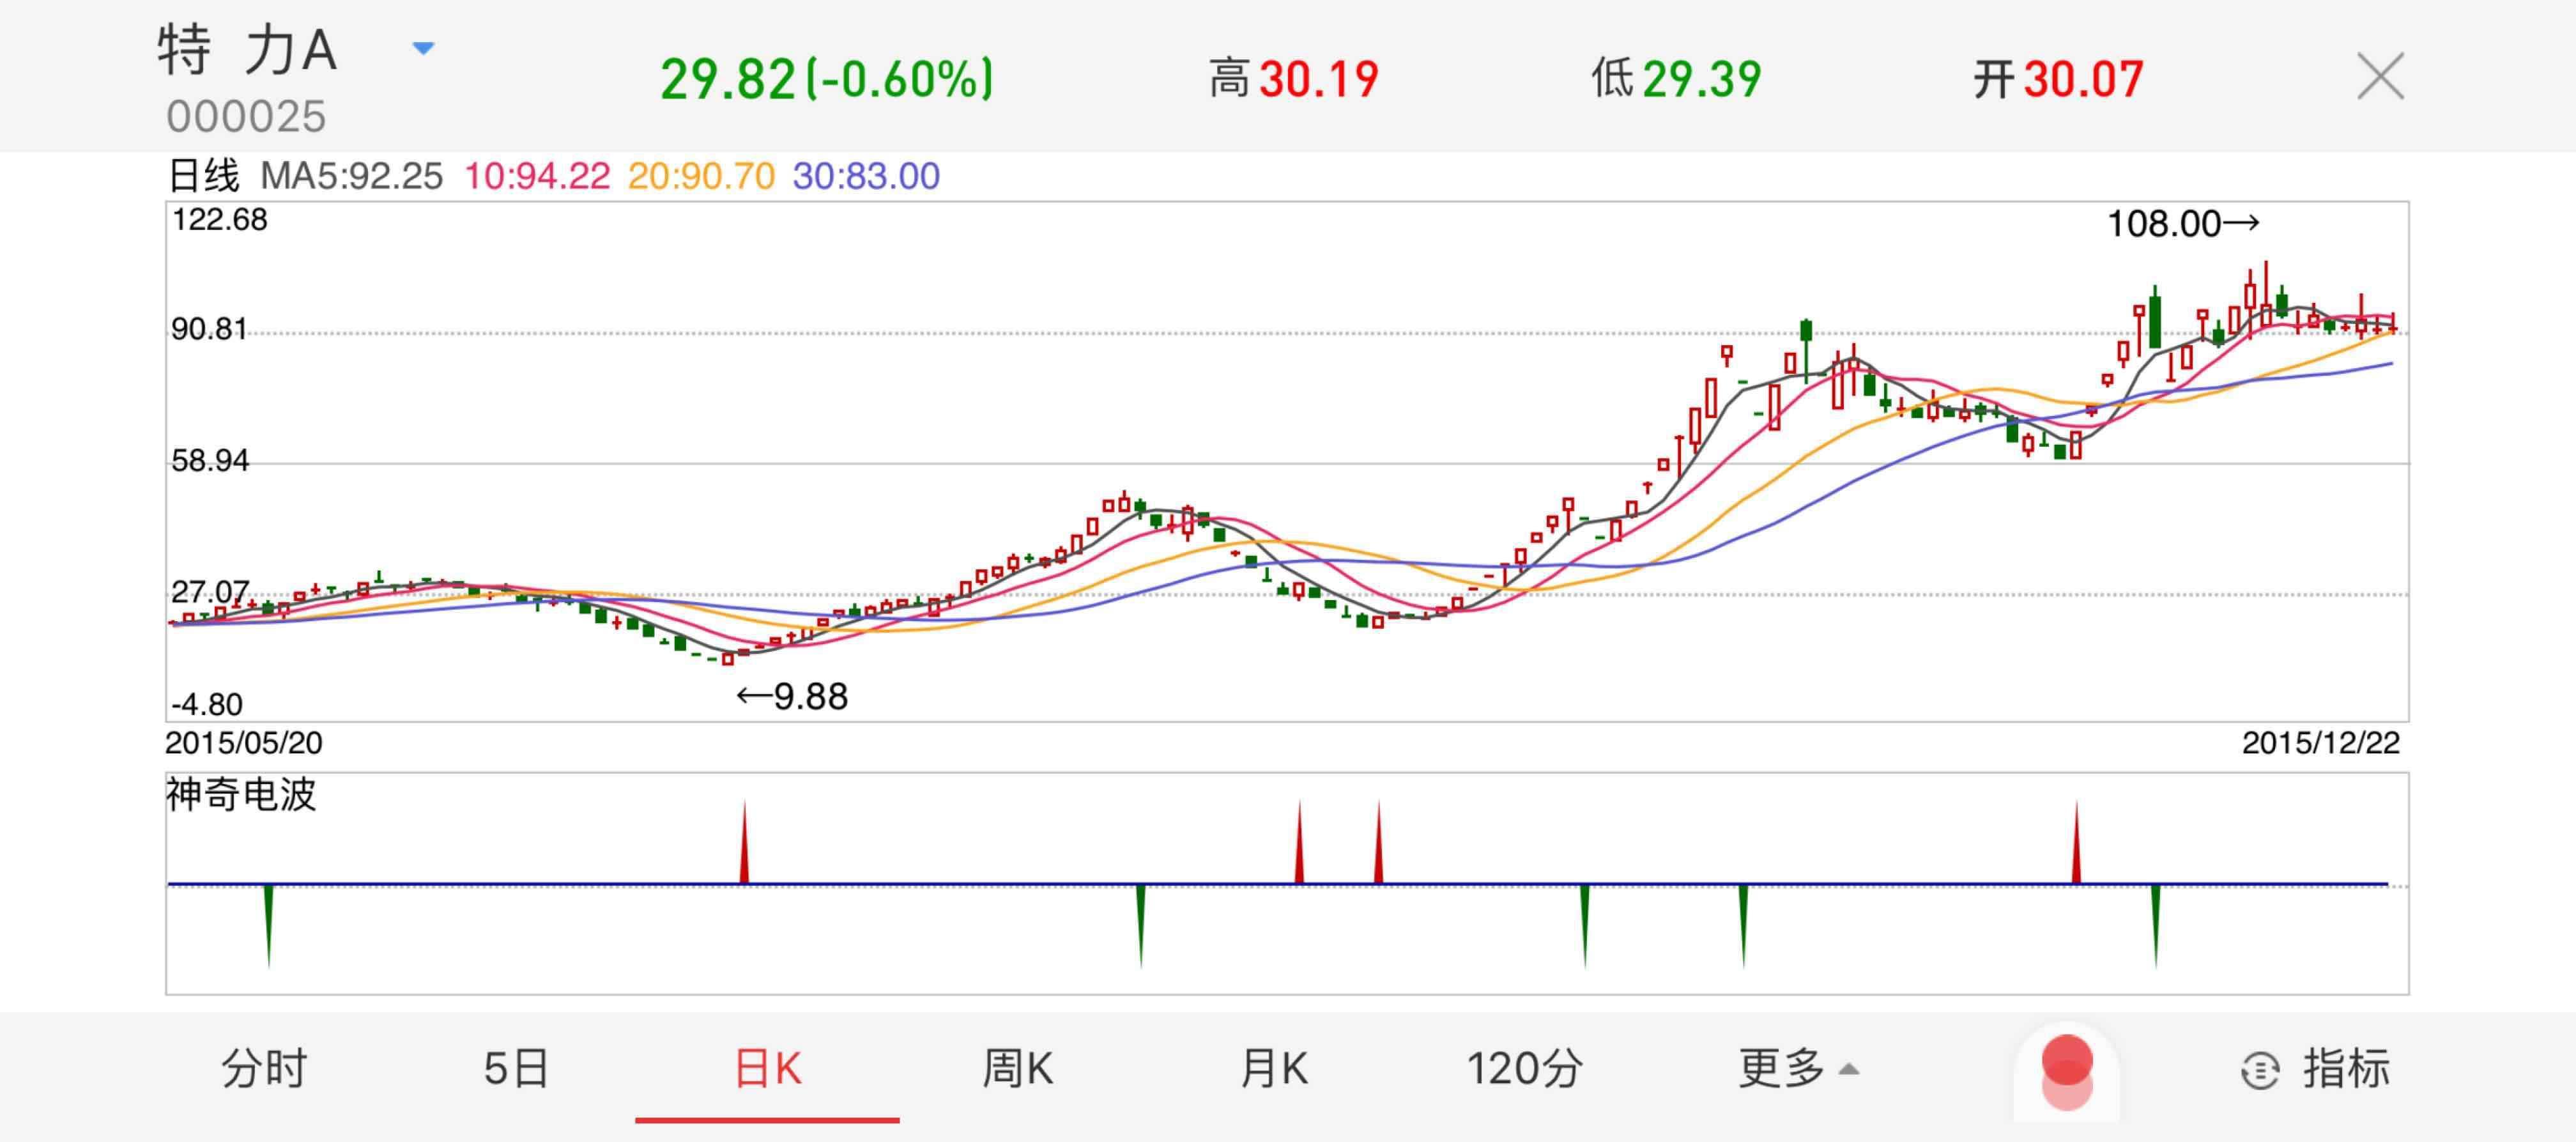Screen dimensions: 2576x1142
Task: Tap the 122.68 axis value
Action: pyautogui.click(x=220, y=219)
